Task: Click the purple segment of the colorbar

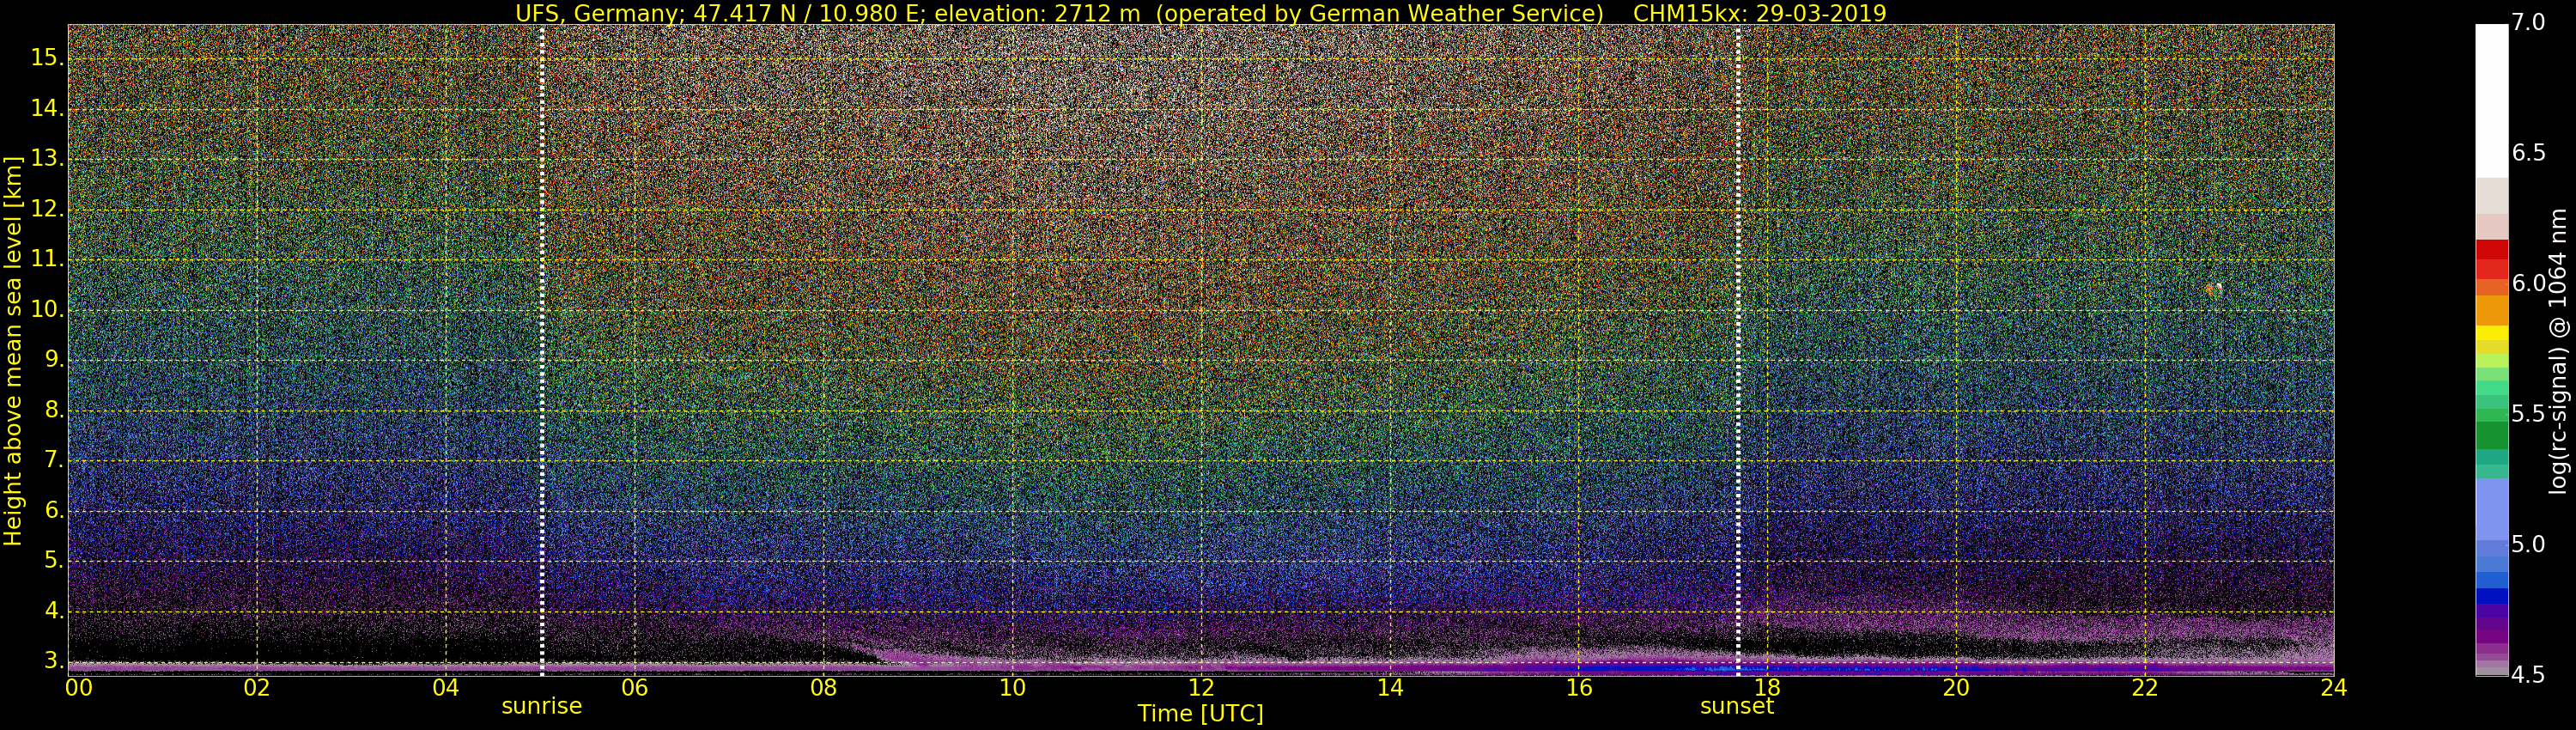Action: [x=2491, y=624]
